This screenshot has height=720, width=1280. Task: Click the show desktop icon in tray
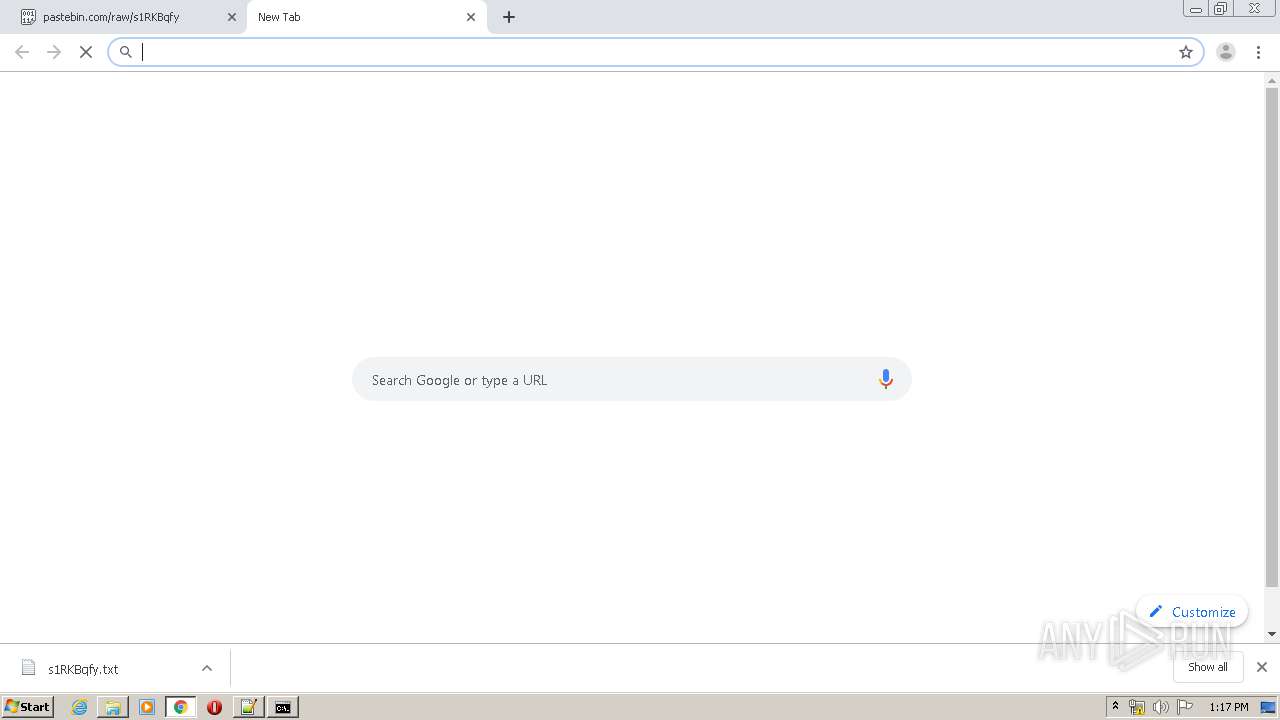[1269, 707]
